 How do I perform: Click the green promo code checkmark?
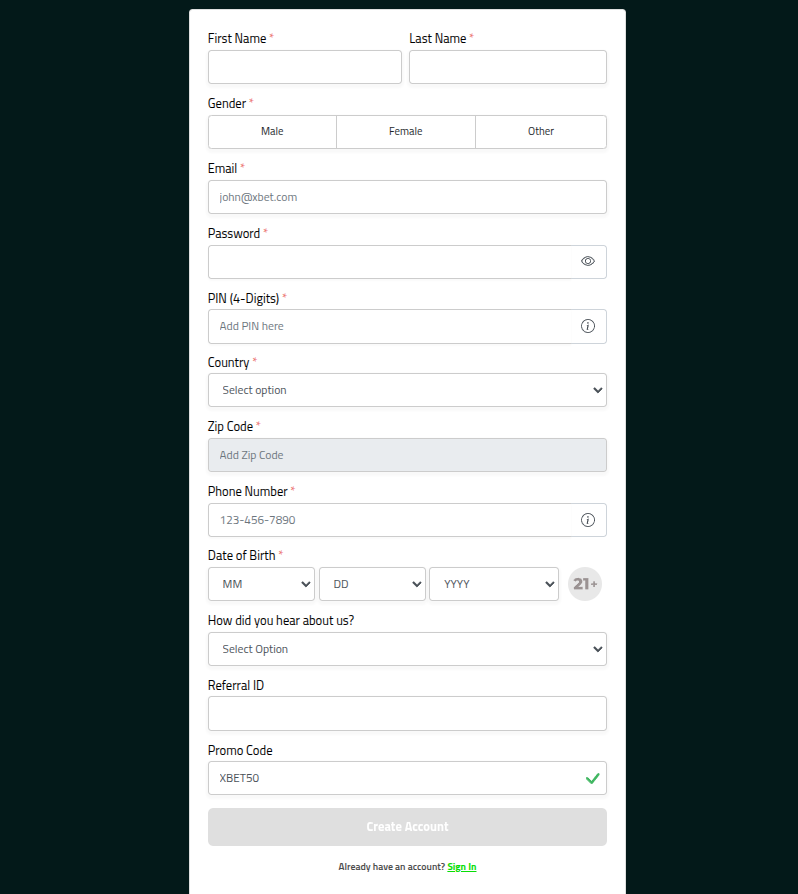tap(592, 778)
